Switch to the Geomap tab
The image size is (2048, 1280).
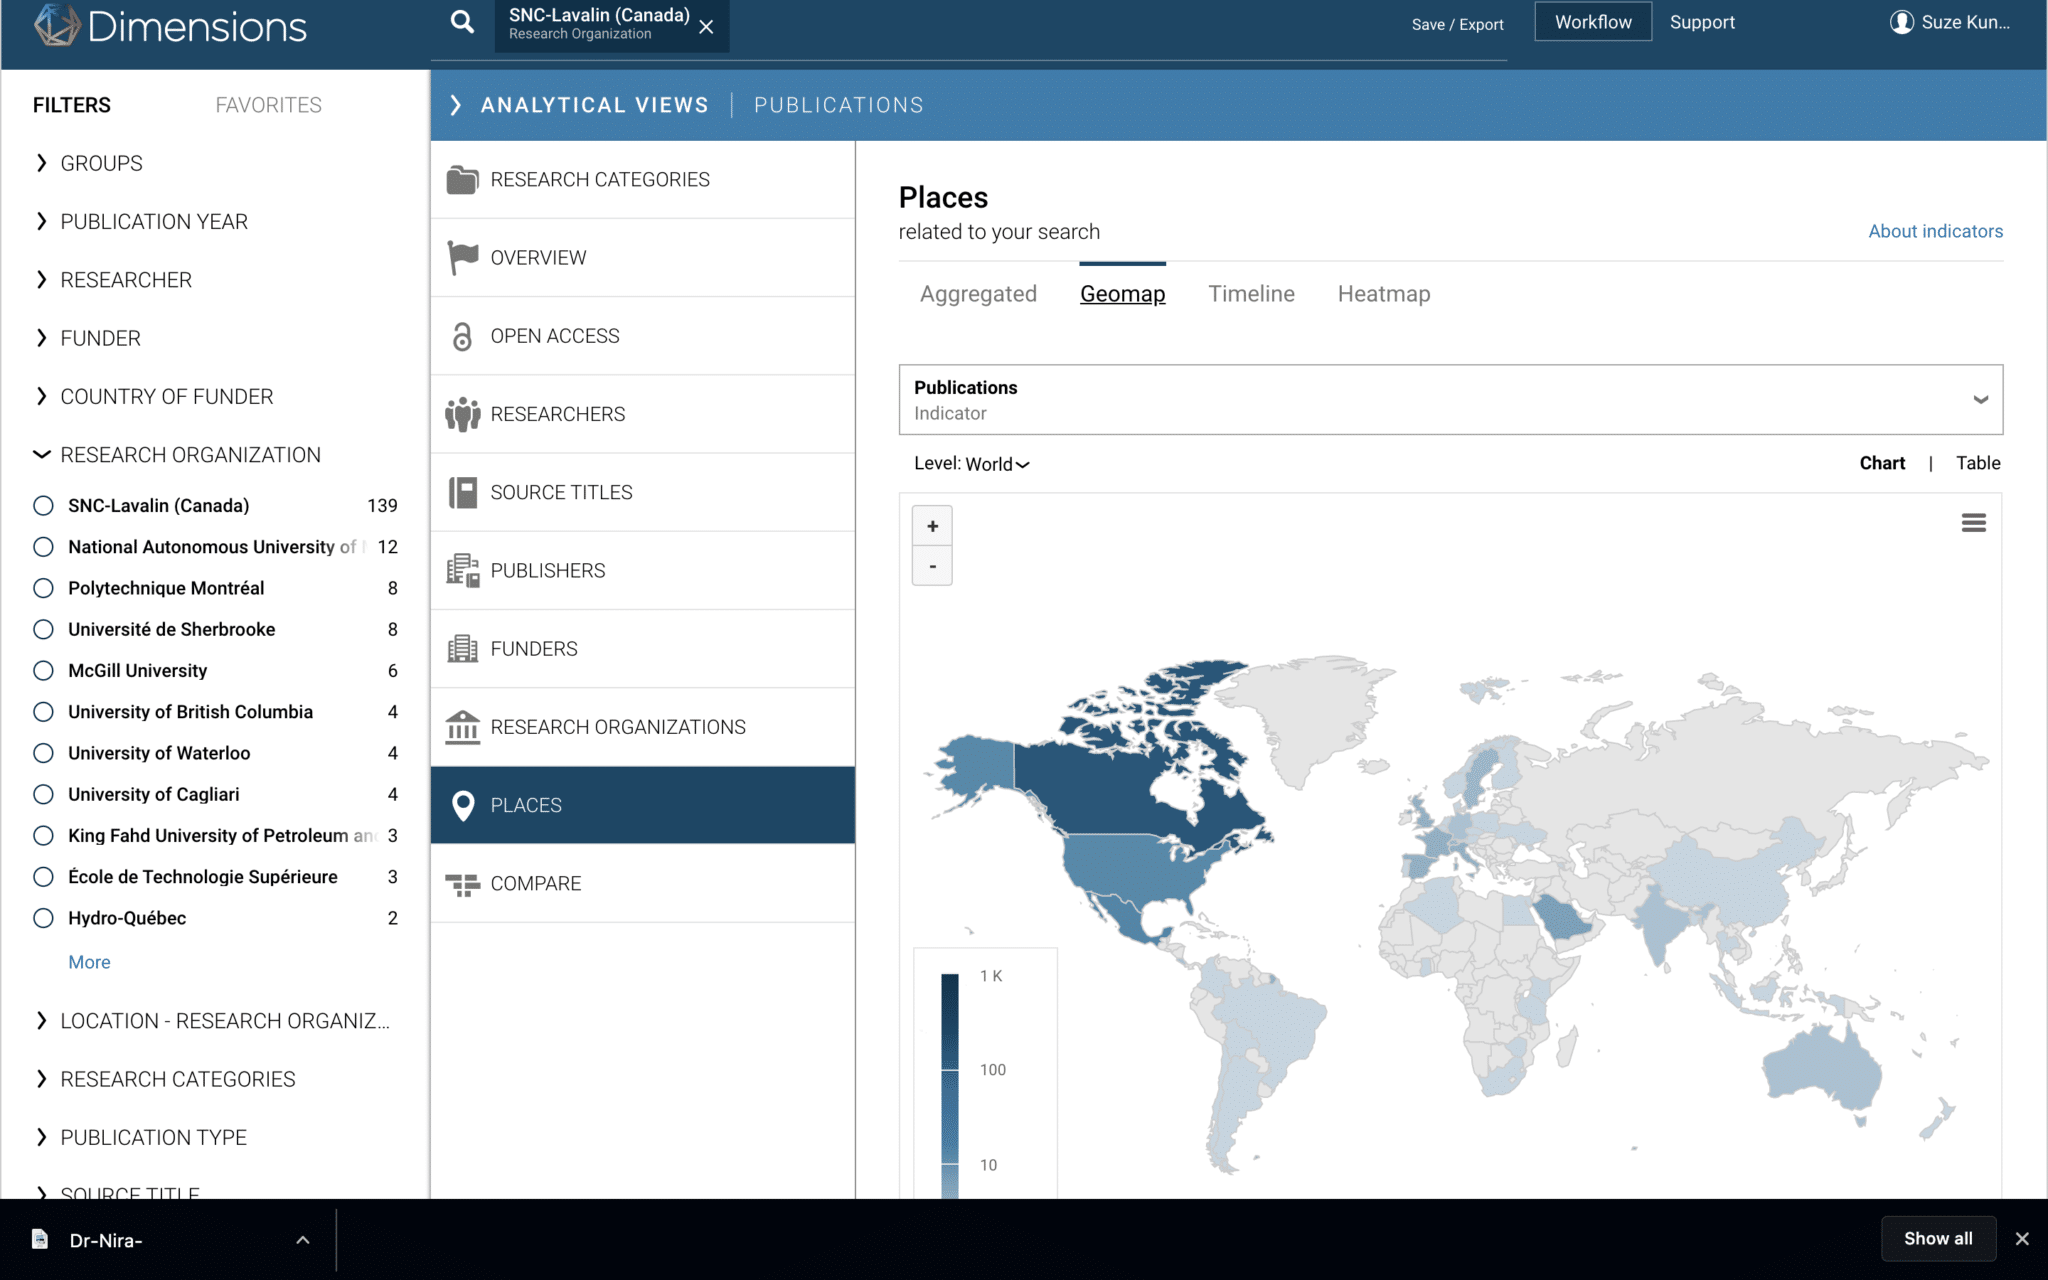tap(1122, 294)
